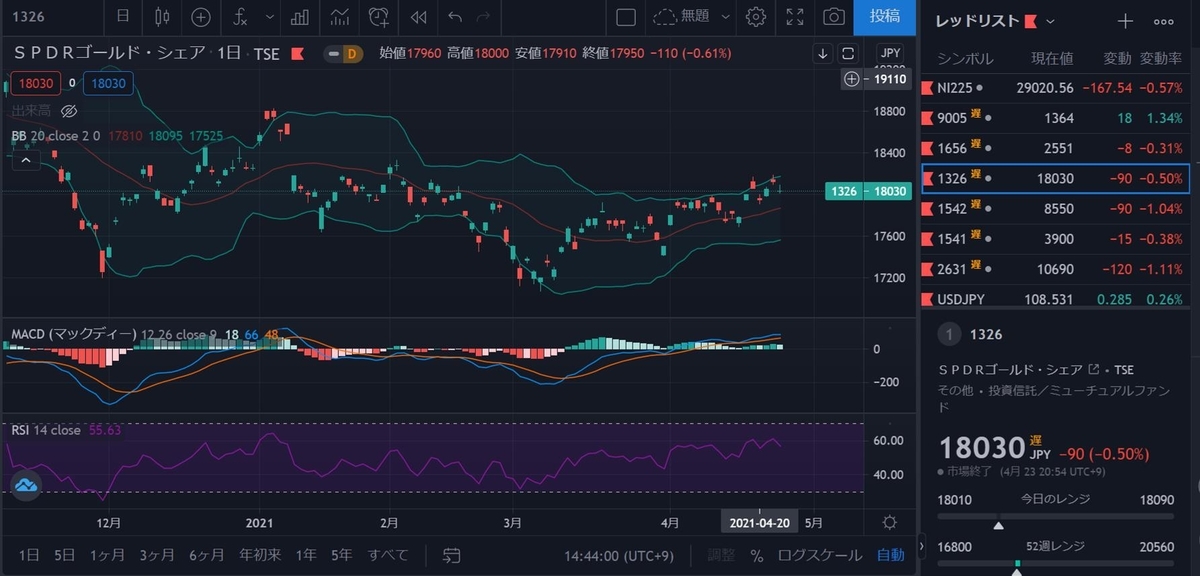Open the financials bar chart icon
The width and height of the screenshot is (1200, 576).
[299, 16]
